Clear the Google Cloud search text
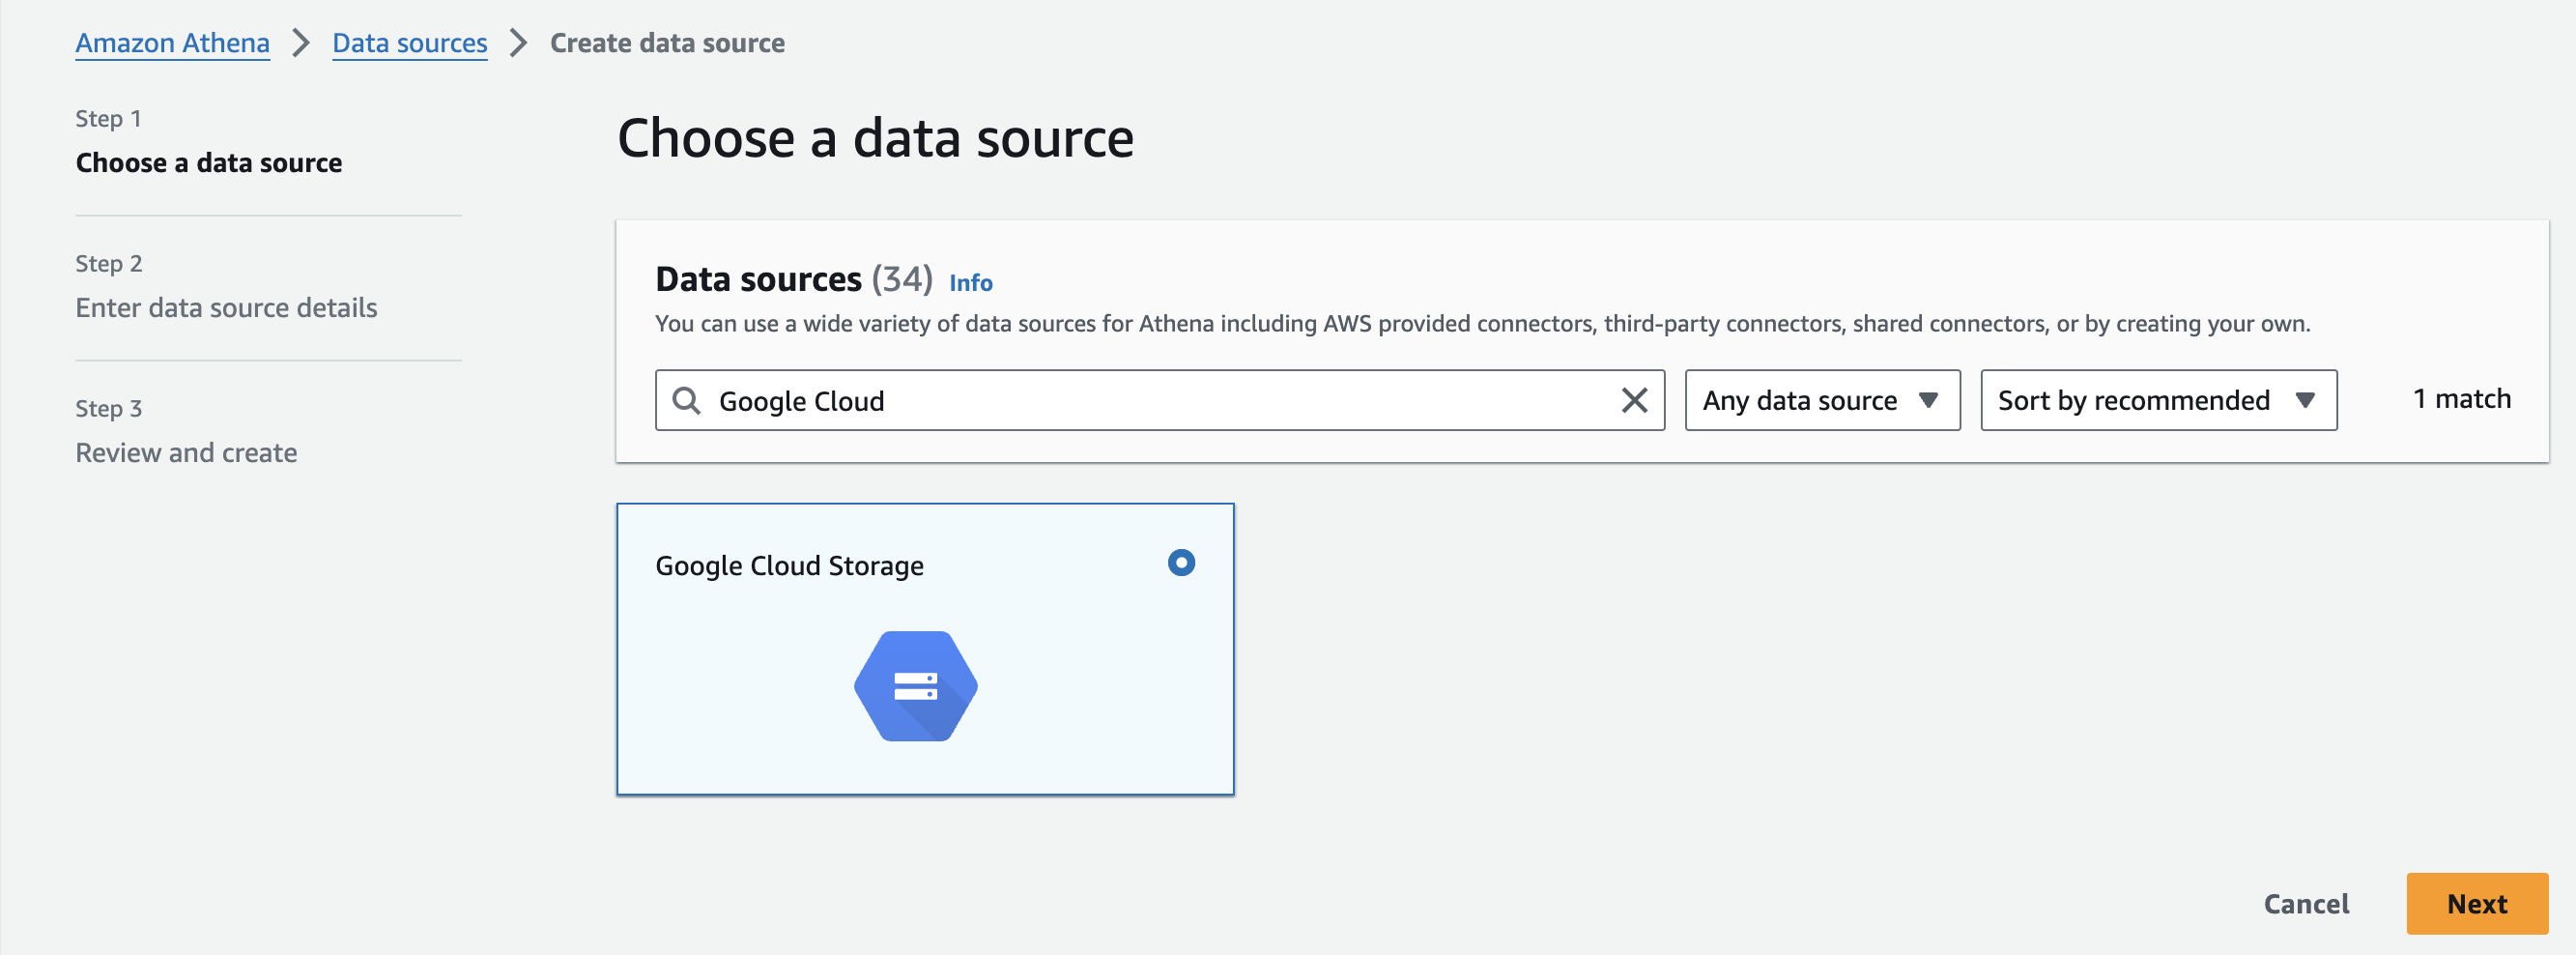The width and height of the screenshot is (2576, 955). click(1633, 401)
